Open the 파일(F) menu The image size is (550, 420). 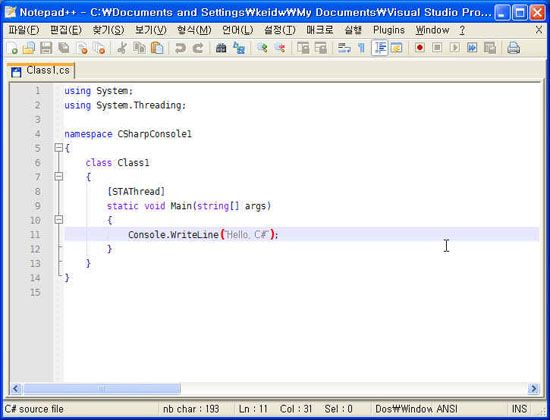tap(24, 30)
